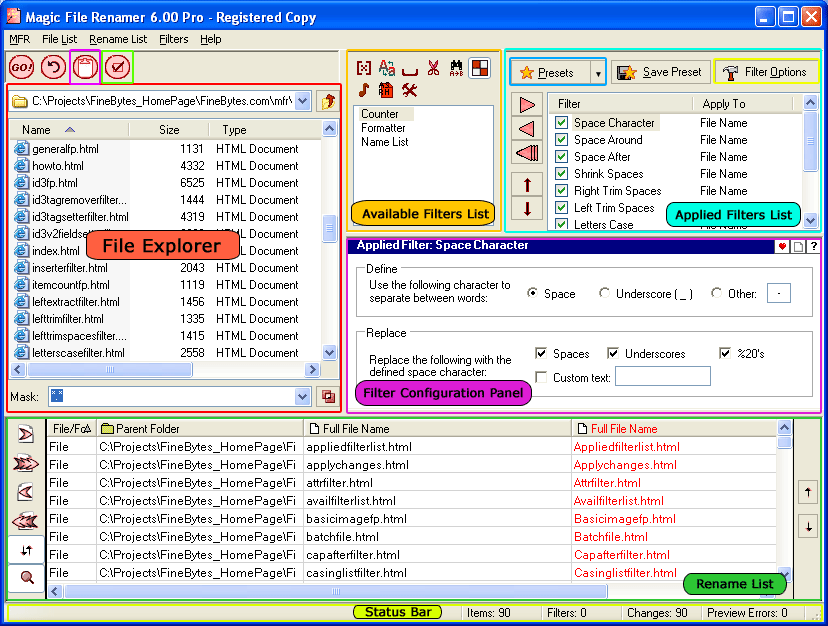Move applied filter down with red arrow
The image size is (828, 626).
click(x=527, y=209)
